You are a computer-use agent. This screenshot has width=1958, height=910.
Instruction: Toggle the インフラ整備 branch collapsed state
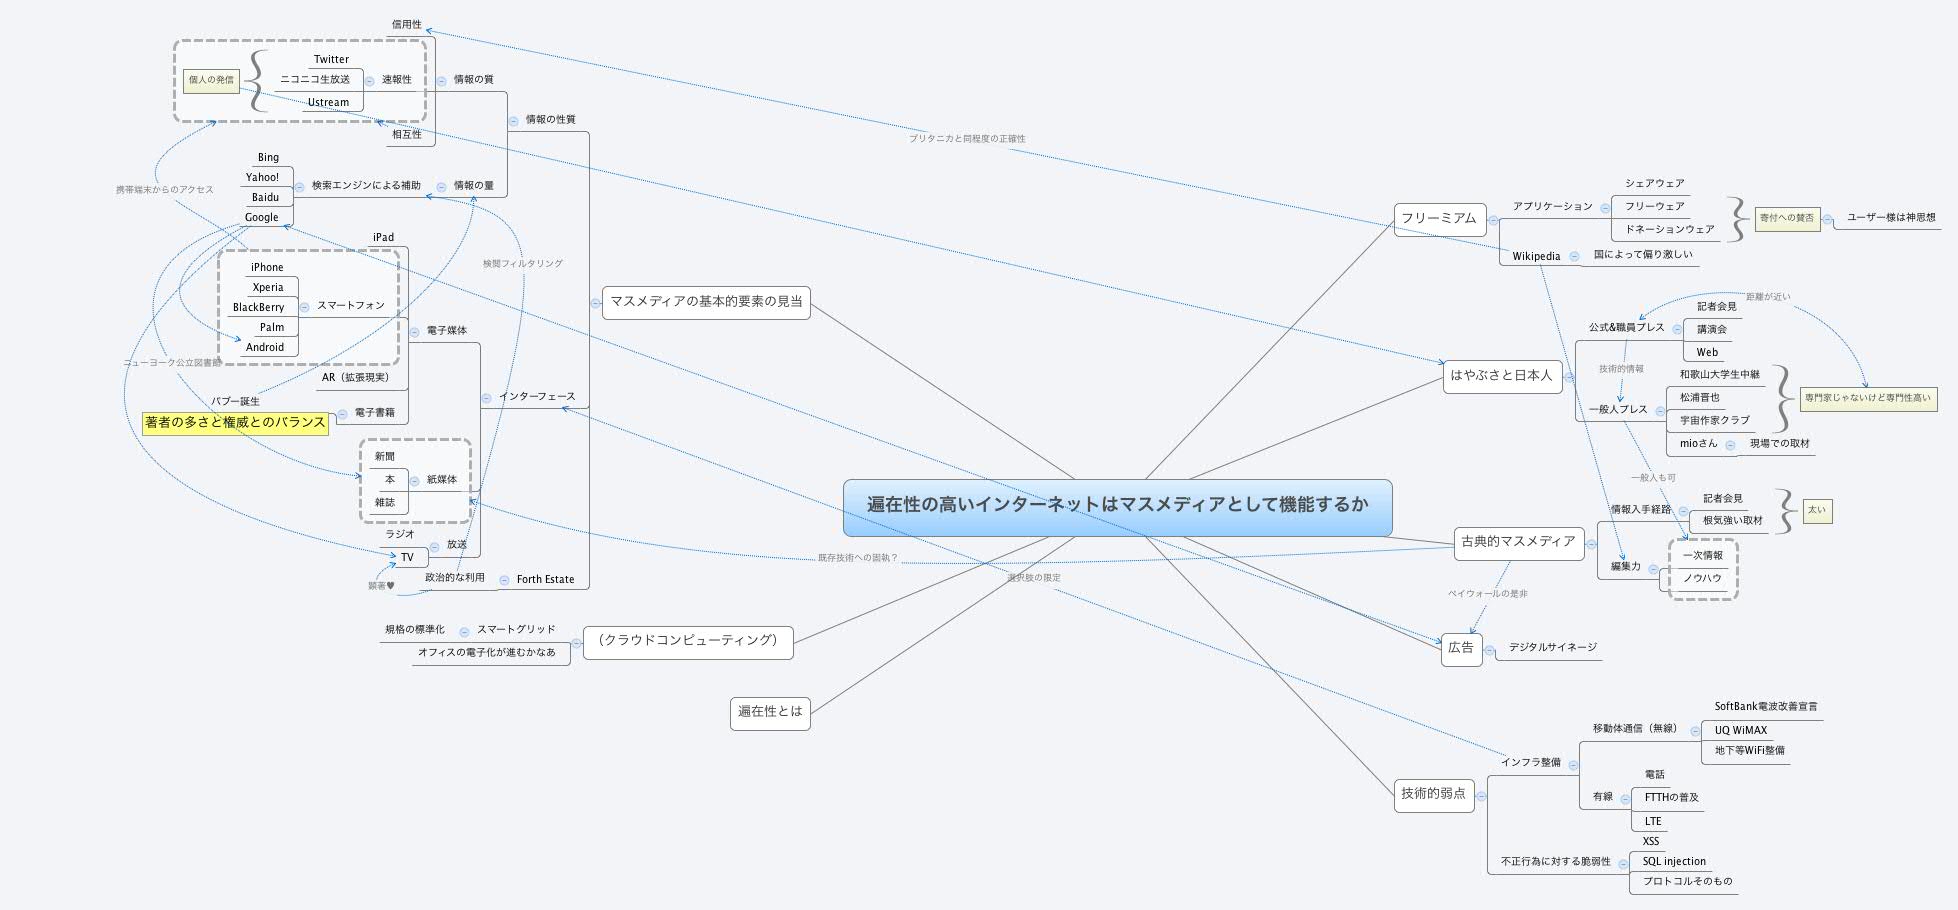pyautogui.click(x=1573, y=765)
